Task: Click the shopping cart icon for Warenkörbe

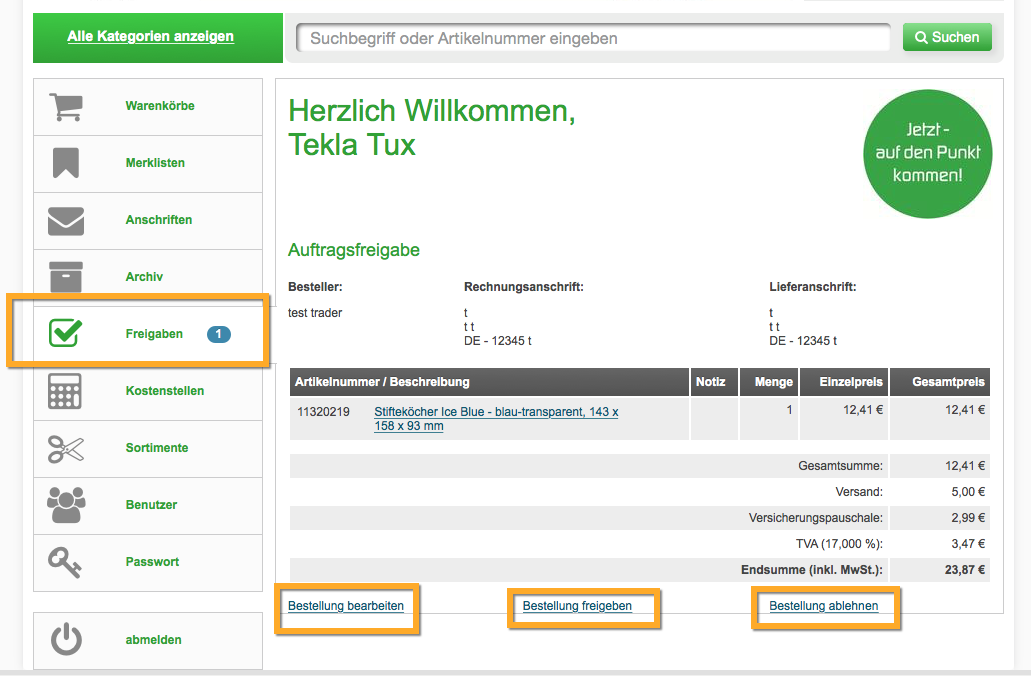Action: coord(66,106)
